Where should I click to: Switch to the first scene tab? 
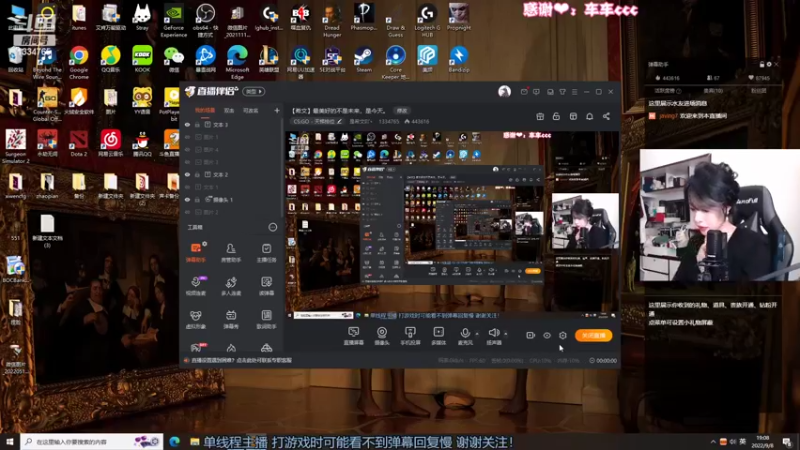[x=205, y=110]
